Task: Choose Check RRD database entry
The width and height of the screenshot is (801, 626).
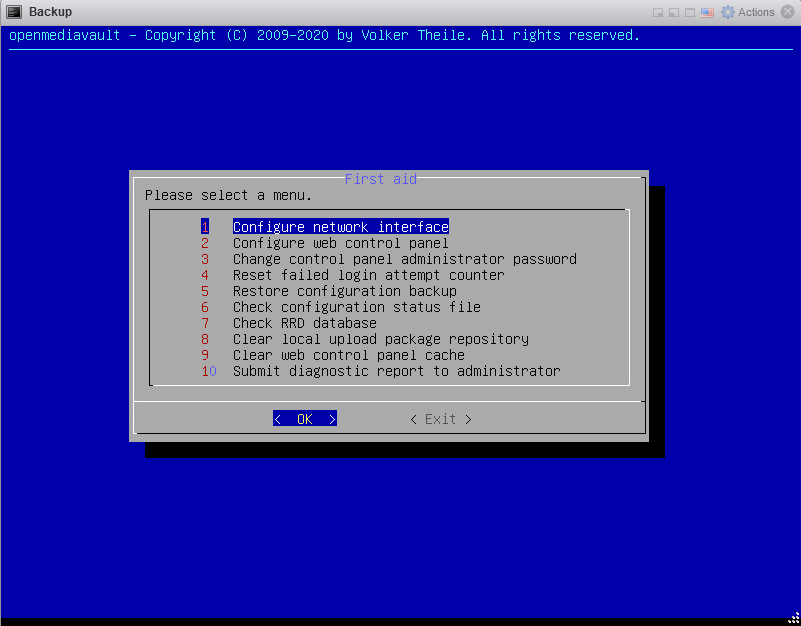Action: pos(304,323)
